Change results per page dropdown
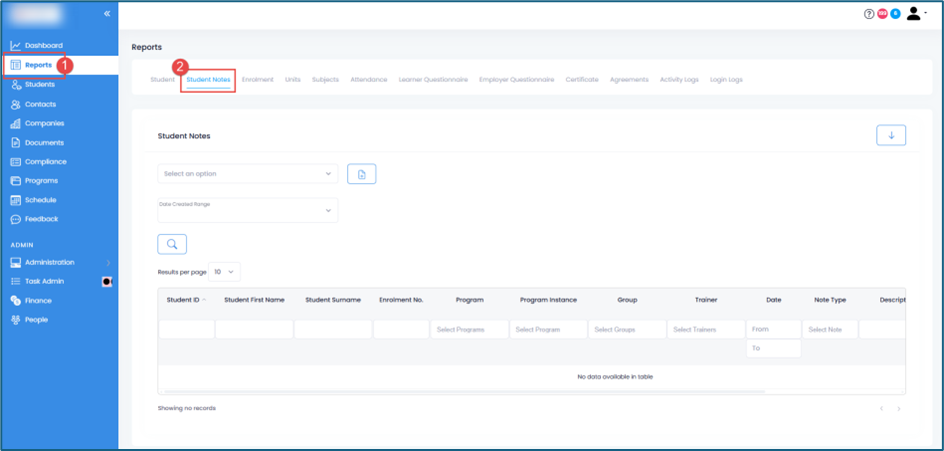This screenshot has height=451, width=944. click(226, 272)
